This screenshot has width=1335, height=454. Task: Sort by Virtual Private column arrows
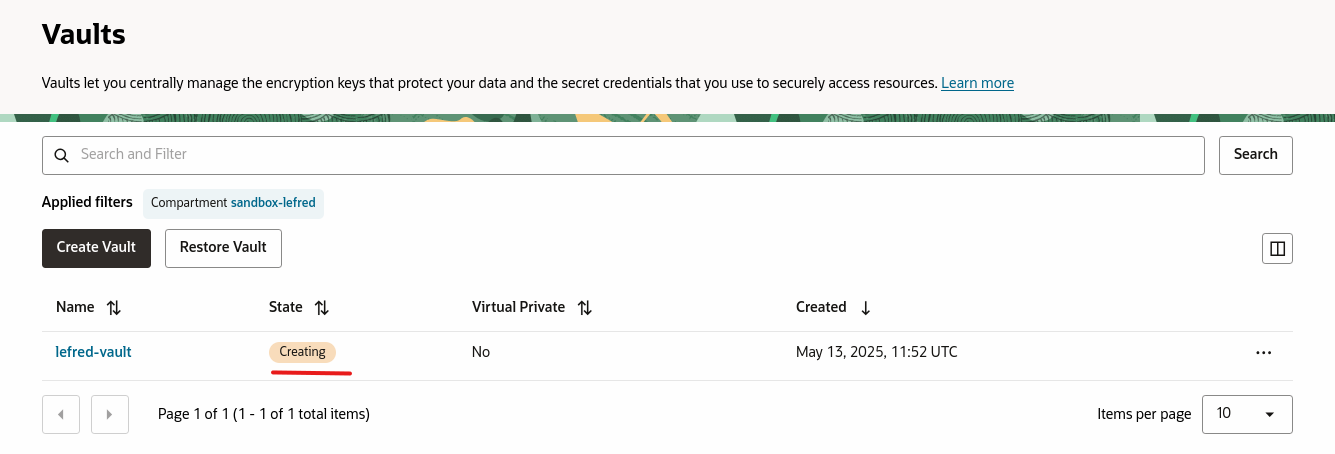click(585, 308)
